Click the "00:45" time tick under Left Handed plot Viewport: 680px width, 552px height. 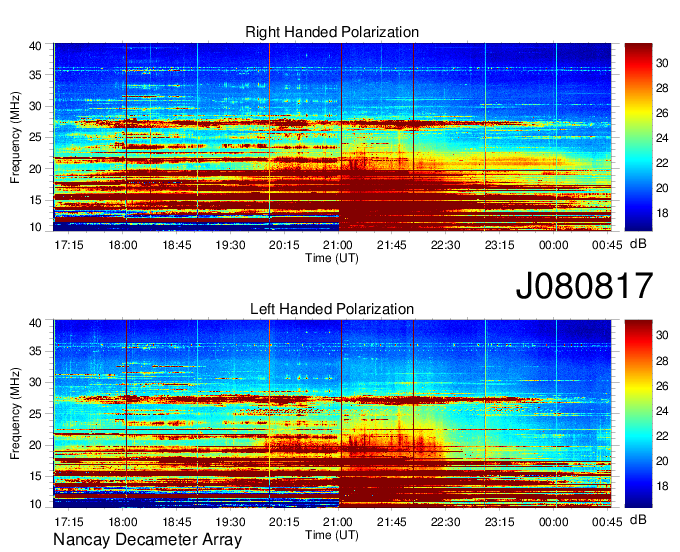pos(607,521)
